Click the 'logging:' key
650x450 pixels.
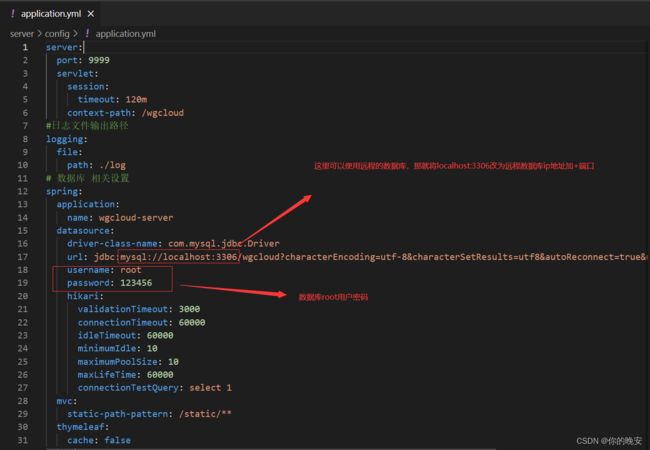pyautogui.click(x=67, y=139)
